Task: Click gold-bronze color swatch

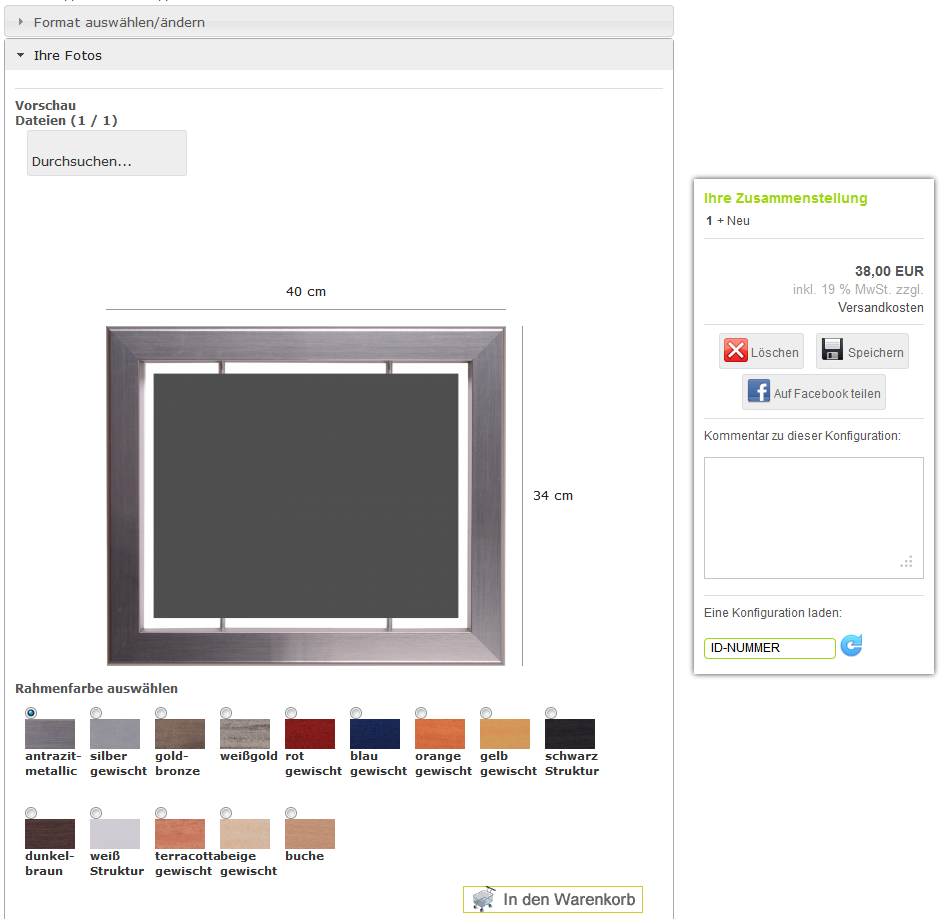Action: (x=180, y=734)
